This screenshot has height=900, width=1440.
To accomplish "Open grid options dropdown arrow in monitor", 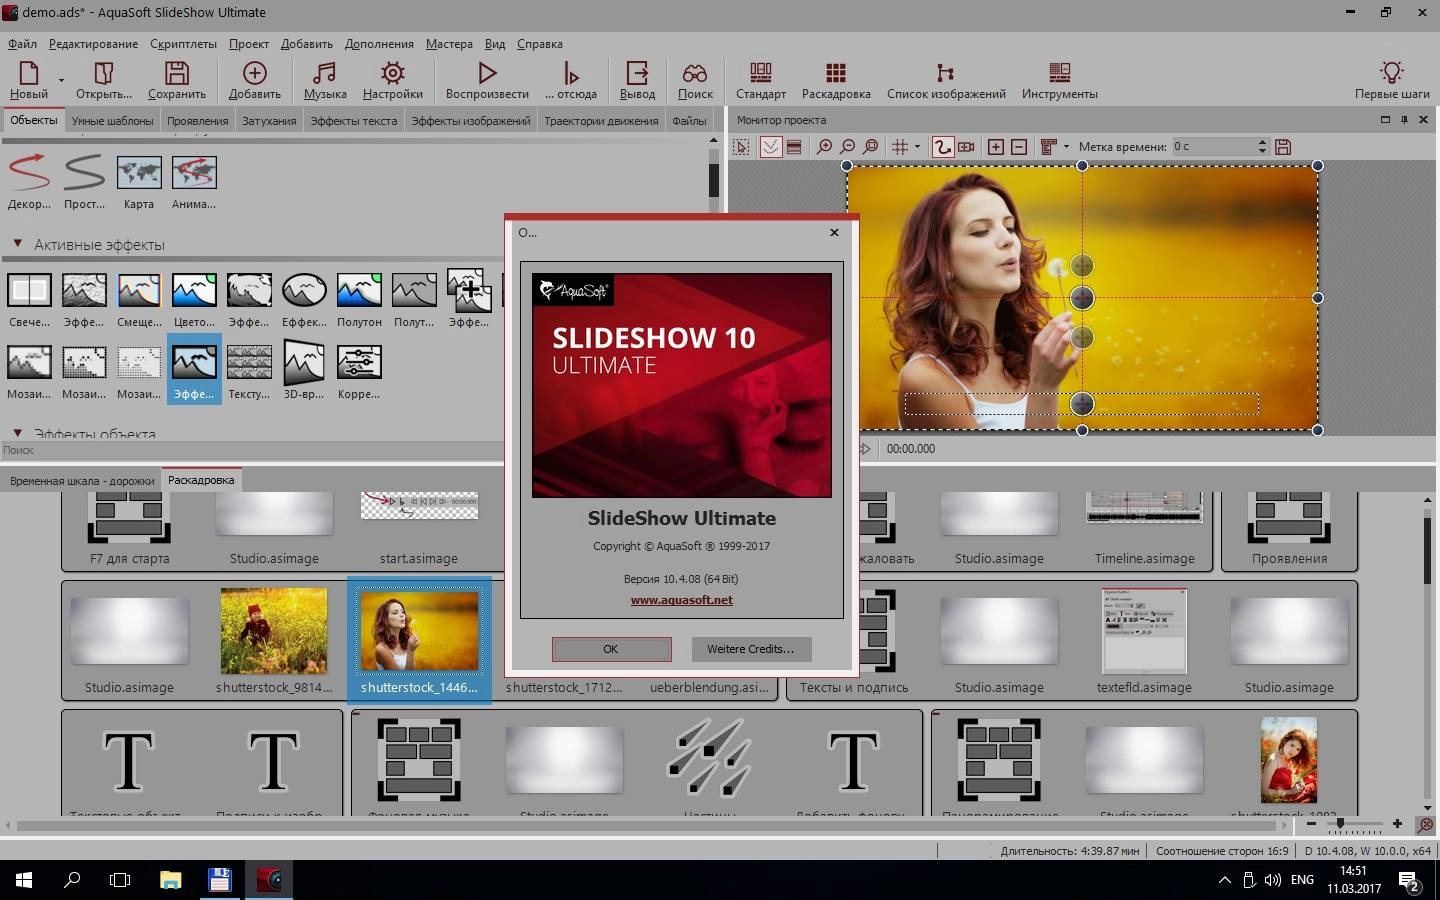I will (917, 147).
